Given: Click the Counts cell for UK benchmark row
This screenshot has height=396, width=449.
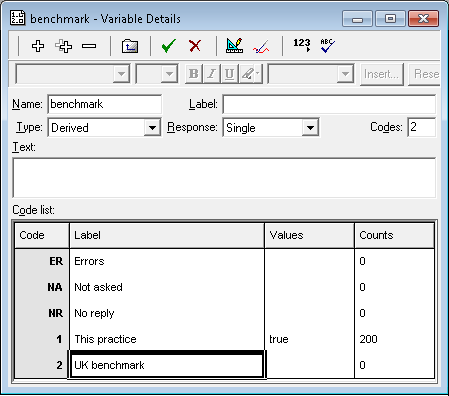Looking at the screenshot, I should coord(394,365).
